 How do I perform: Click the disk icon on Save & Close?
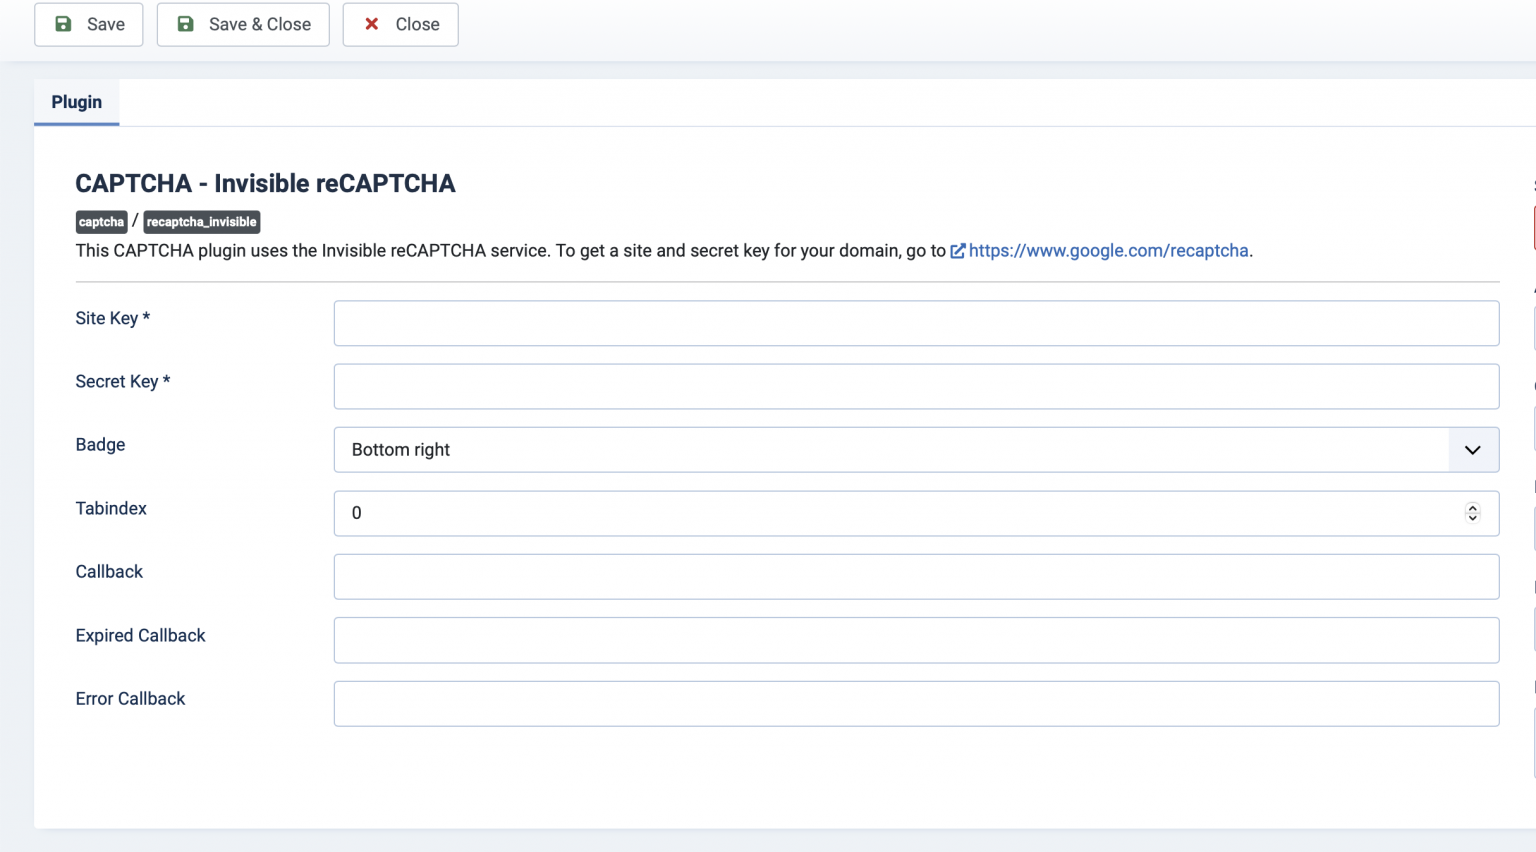click(x=184, y=24)
